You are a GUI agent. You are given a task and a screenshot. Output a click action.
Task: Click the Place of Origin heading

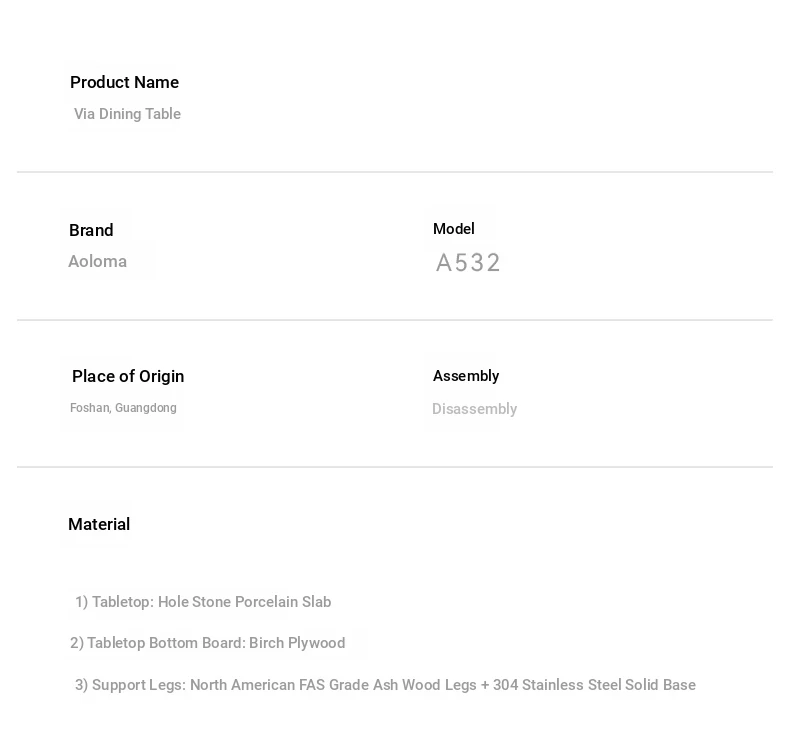pyautogui.click(x=128, y=376)
